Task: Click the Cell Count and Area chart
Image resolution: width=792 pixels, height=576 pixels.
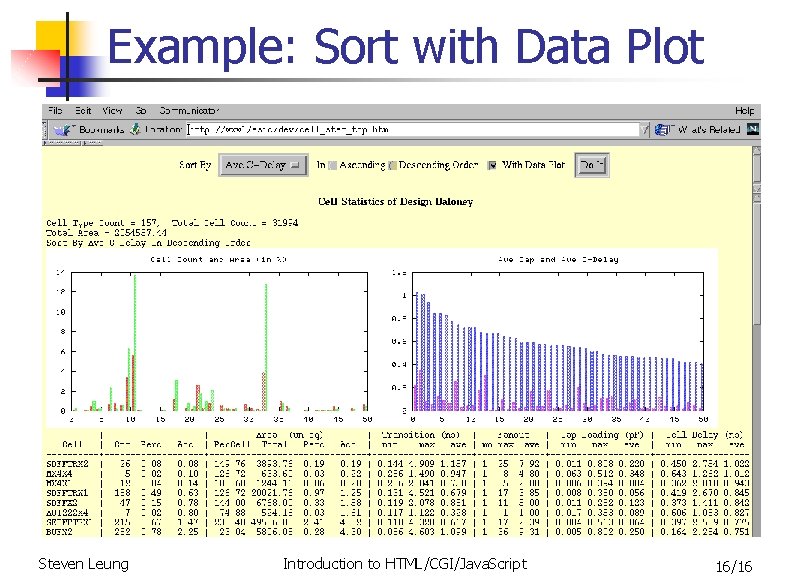Action: pyautogui.click(x=219, y=341)
